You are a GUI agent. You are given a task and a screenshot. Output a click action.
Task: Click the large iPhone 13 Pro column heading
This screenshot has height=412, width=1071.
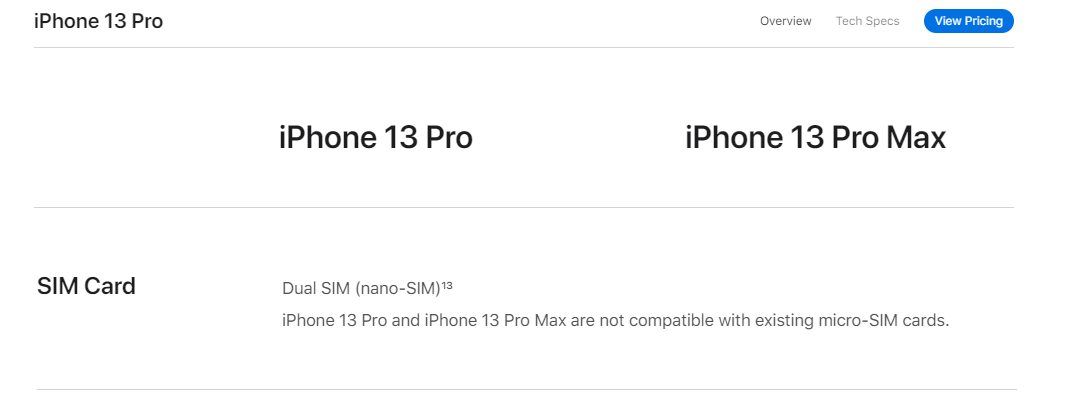(376, 138)
